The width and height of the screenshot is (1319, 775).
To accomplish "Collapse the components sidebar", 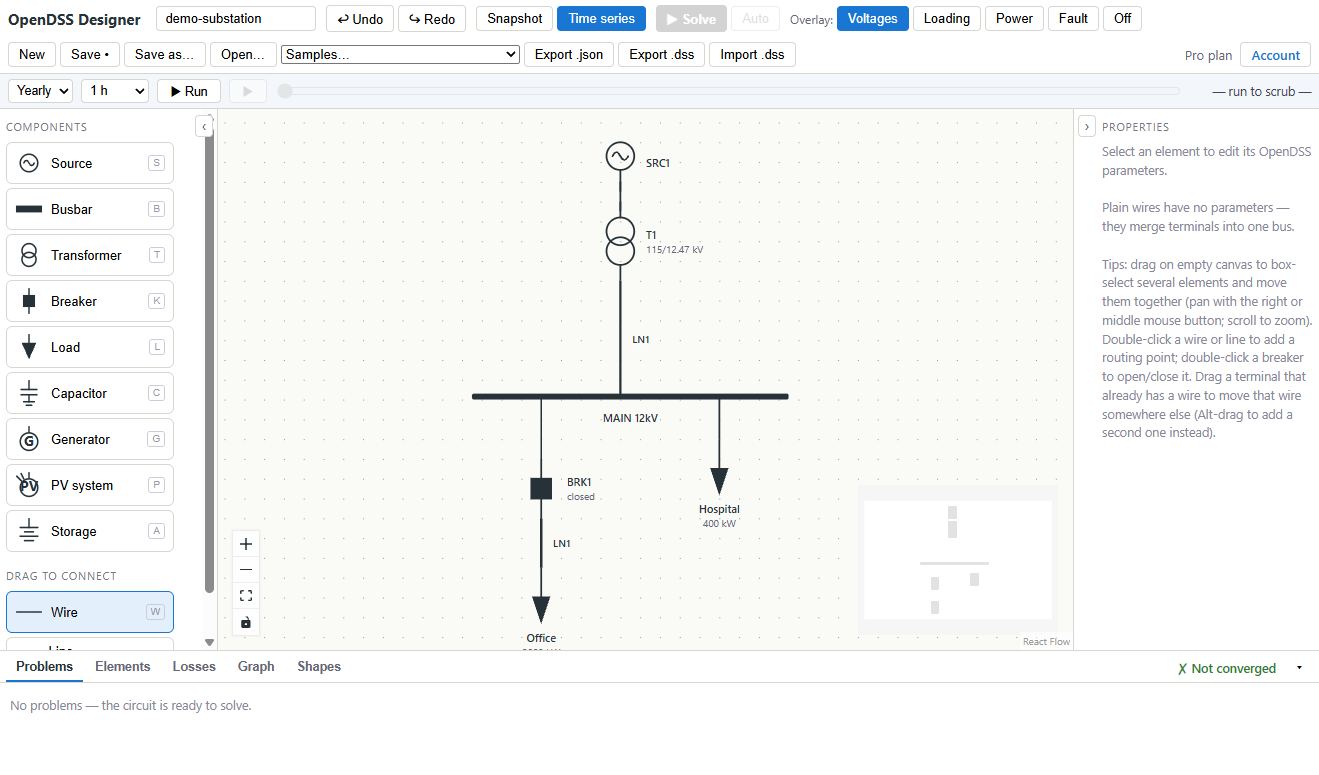I will coord(204,126).
